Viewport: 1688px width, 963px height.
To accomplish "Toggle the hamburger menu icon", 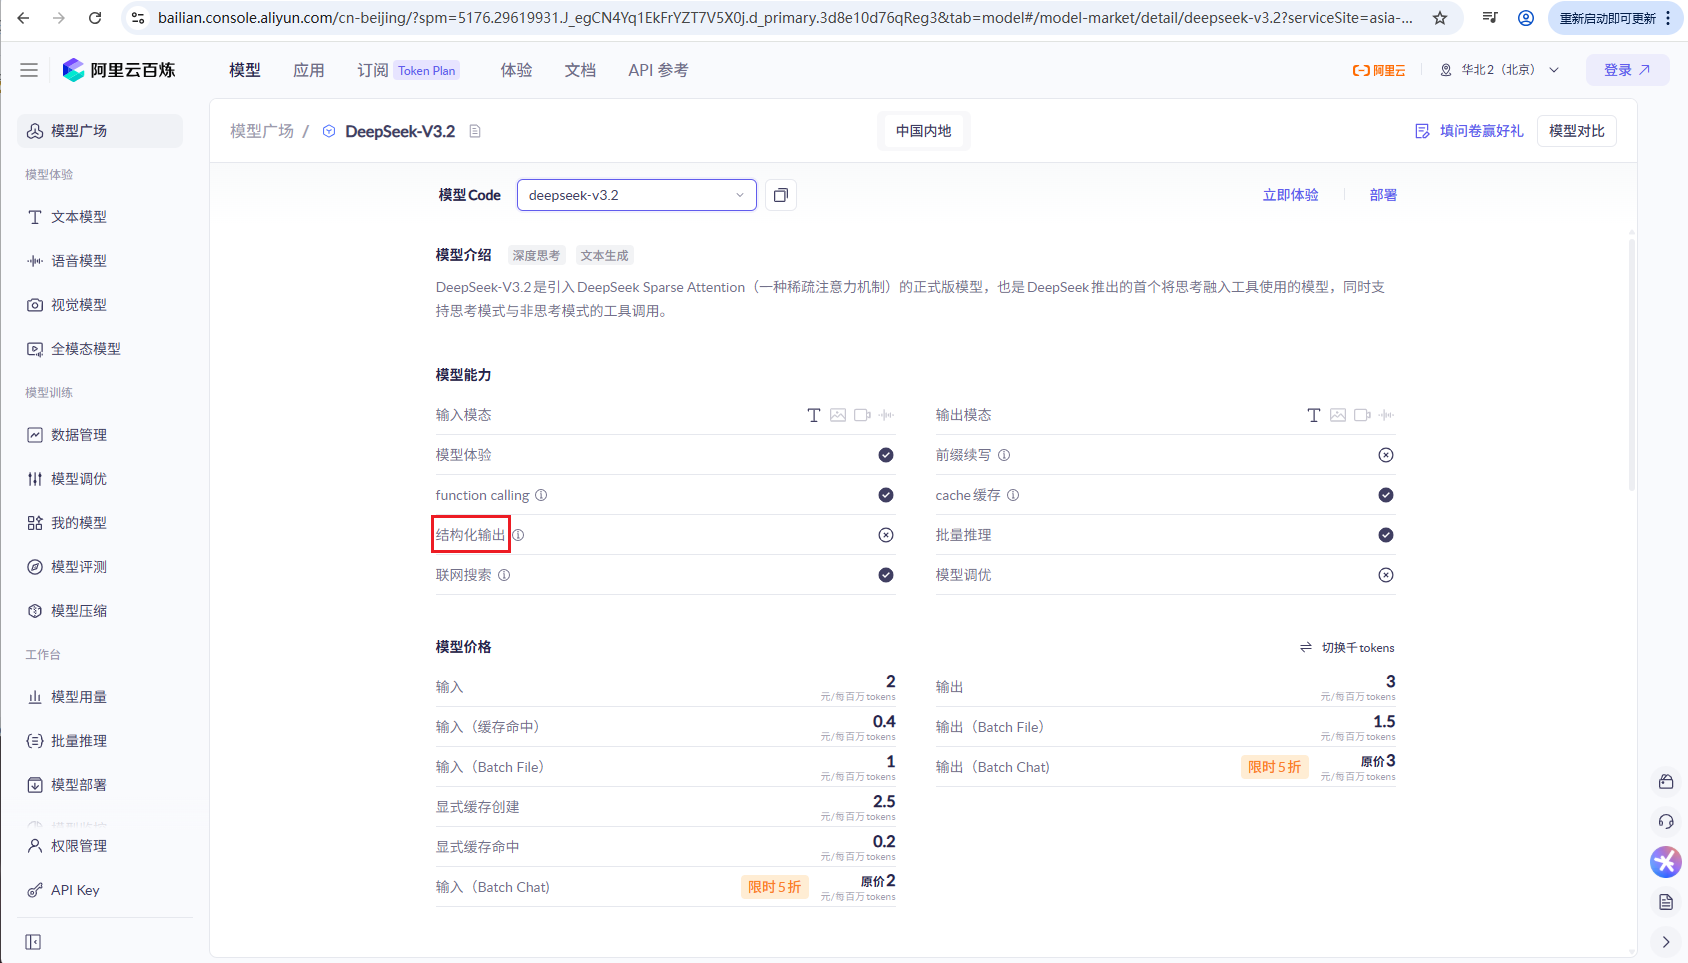I will [x=29, y=70].
